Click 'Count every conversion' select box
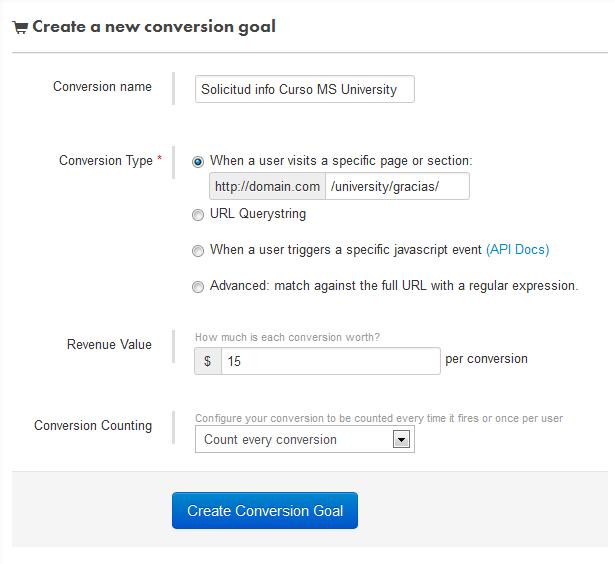Image resolution: width=615 pixels, height=564 pixels. (305, 439)
